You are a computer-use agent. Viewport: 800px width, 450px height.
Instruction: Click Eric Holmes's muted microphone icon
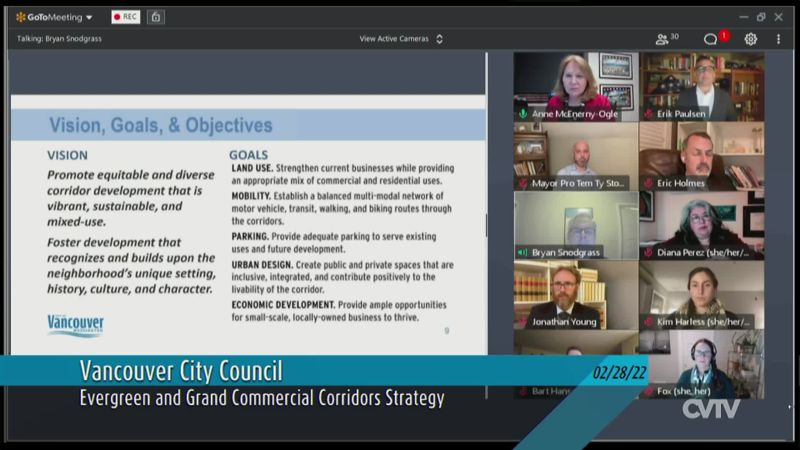tap(648, 183)
